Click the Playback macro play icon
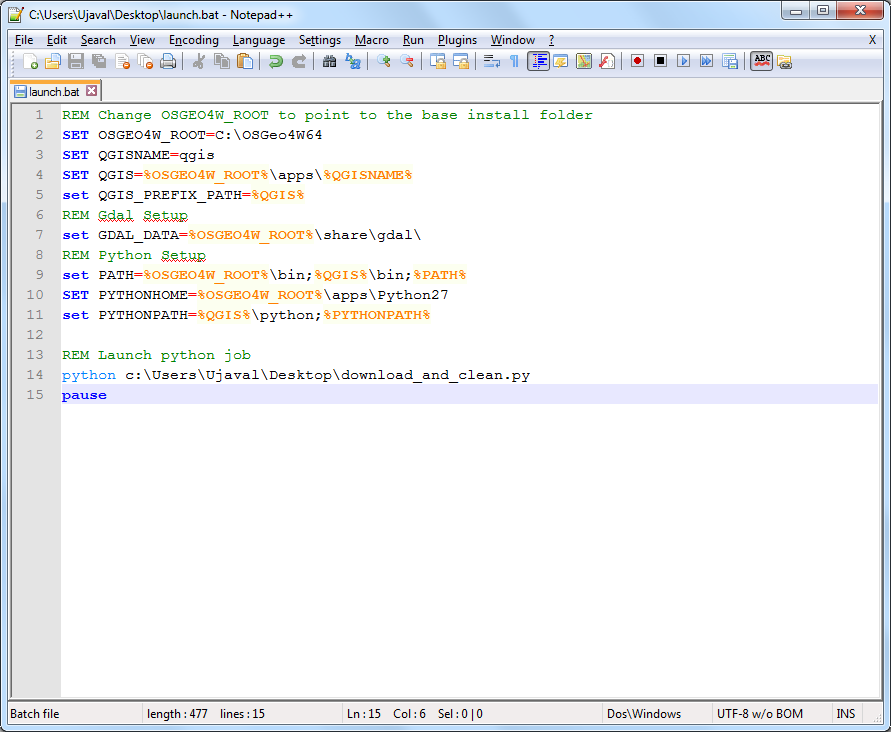 684,61
